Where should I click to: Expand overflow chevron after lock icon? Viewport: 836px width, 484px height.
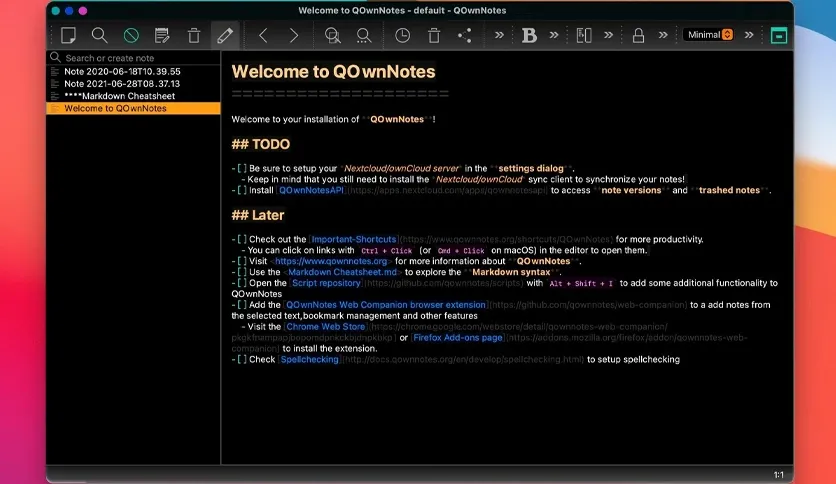(x=663, y=35)
